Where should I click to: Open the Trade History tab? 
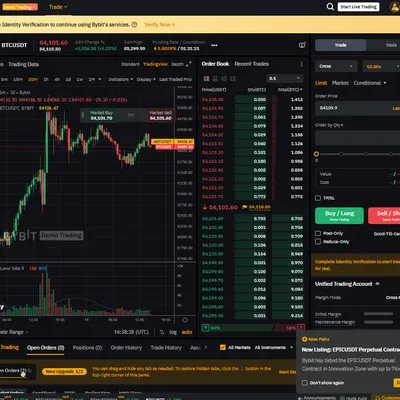click(166, 348)
